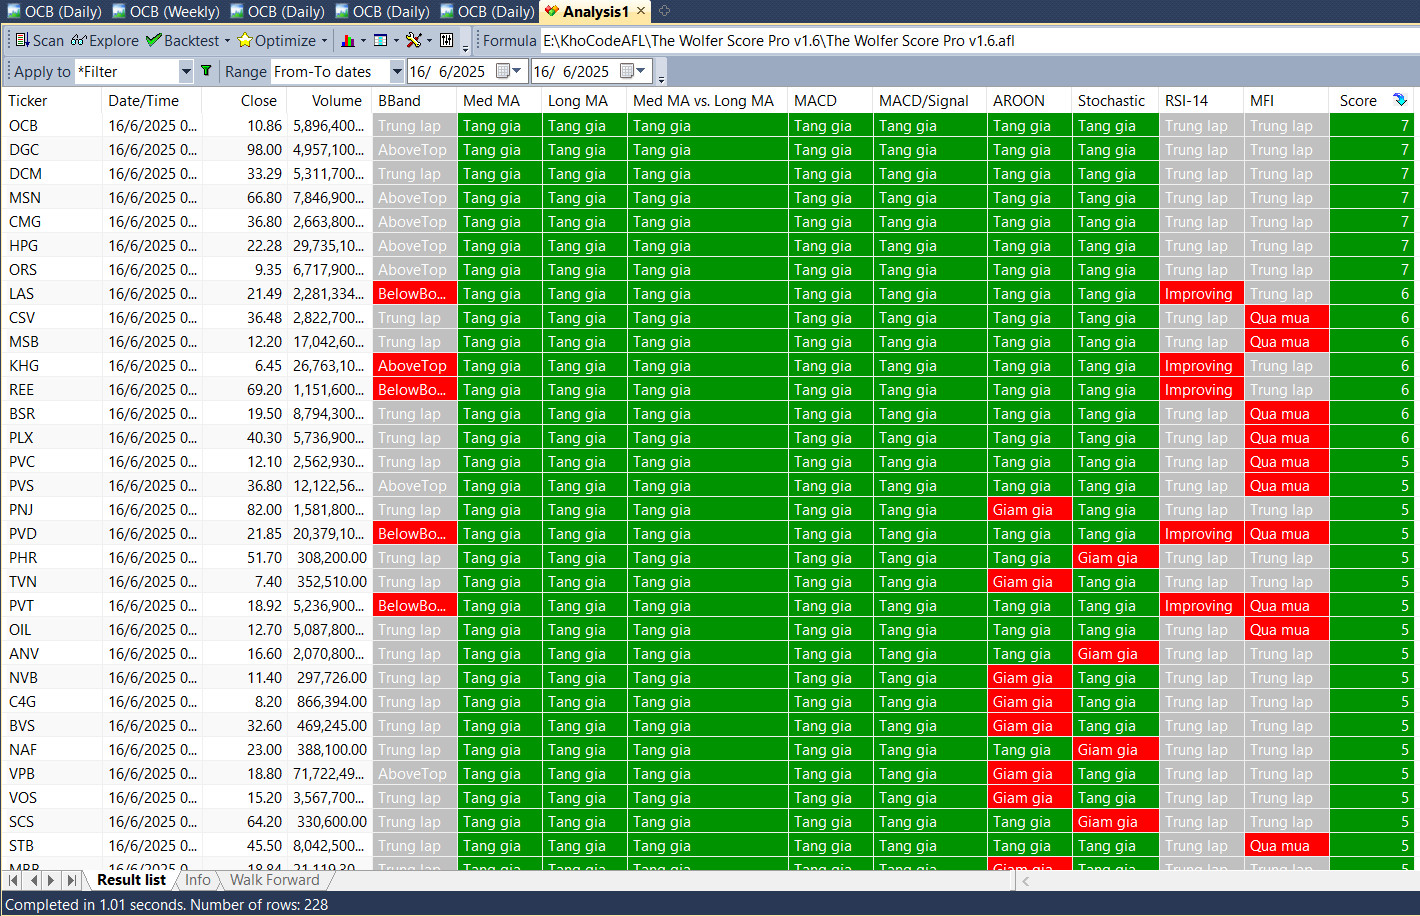
Task: Click the green filter funnel icon
Action: click(206, 71)
